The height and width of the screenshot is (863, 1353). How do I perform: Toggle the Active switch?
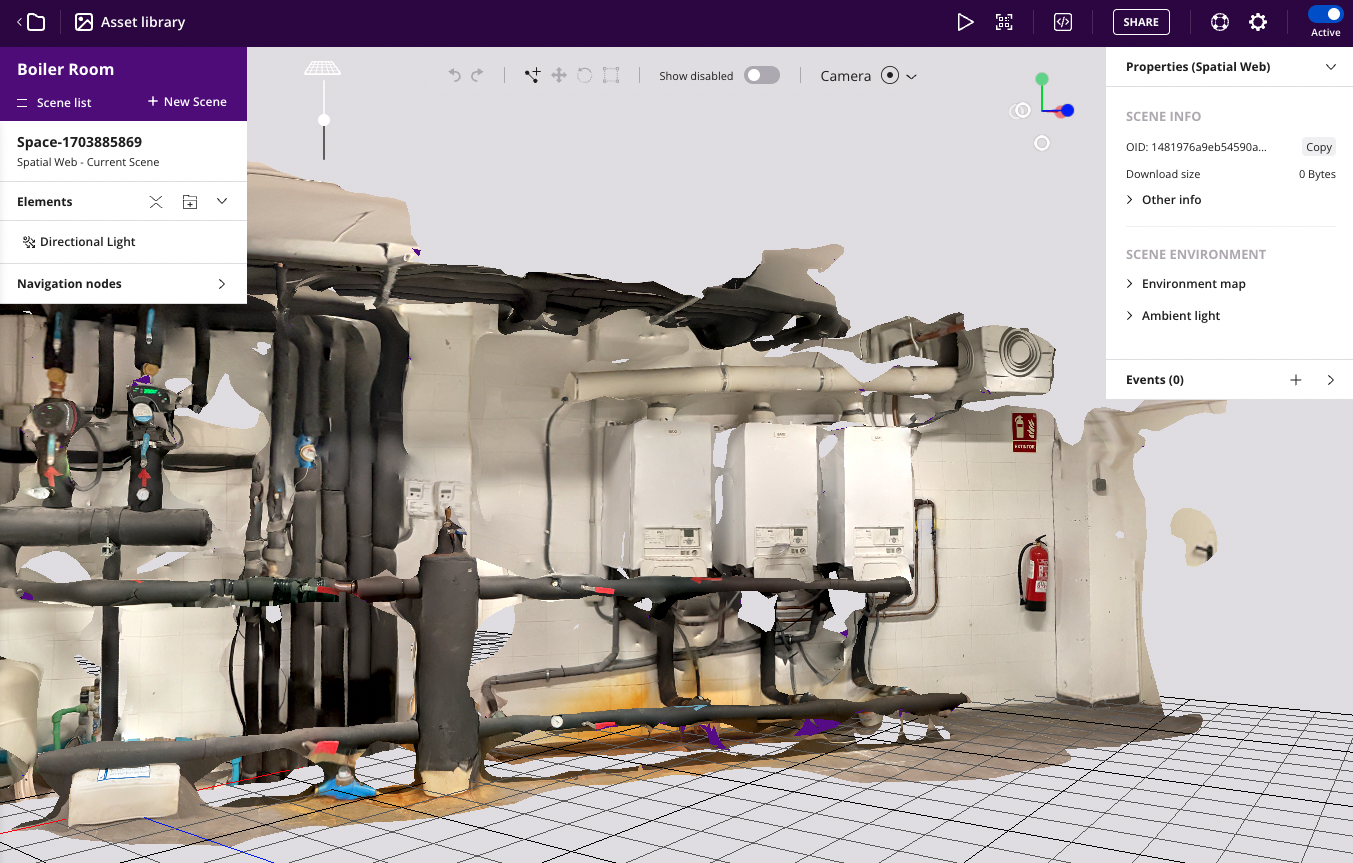[x=1326, y=14]
